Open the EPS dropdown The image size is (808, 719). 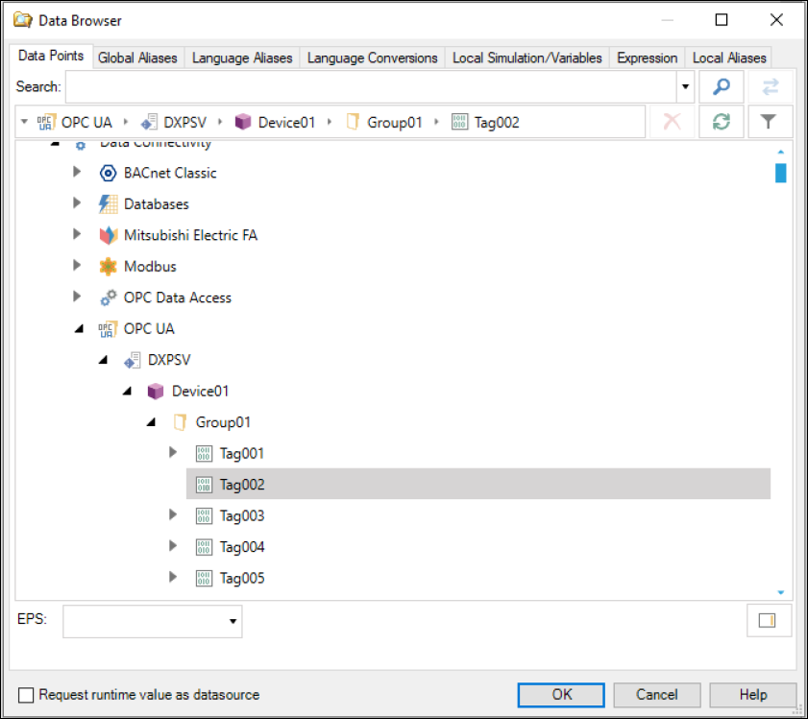(233, 621)
